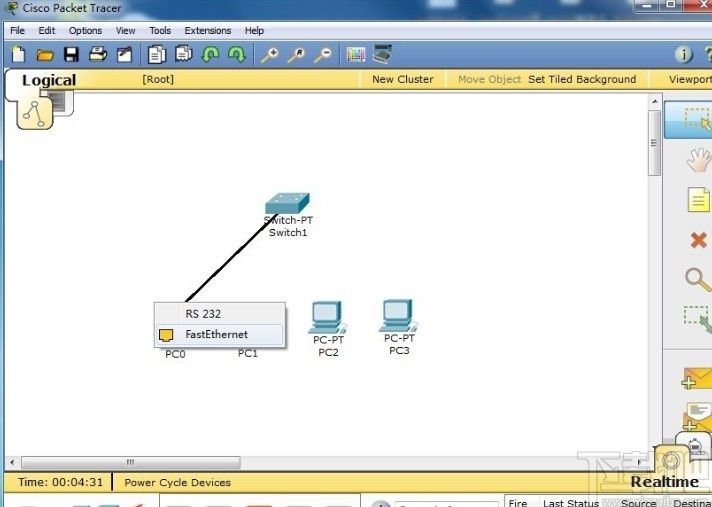
Task: Click the Source column header
Action: (638, 503)
